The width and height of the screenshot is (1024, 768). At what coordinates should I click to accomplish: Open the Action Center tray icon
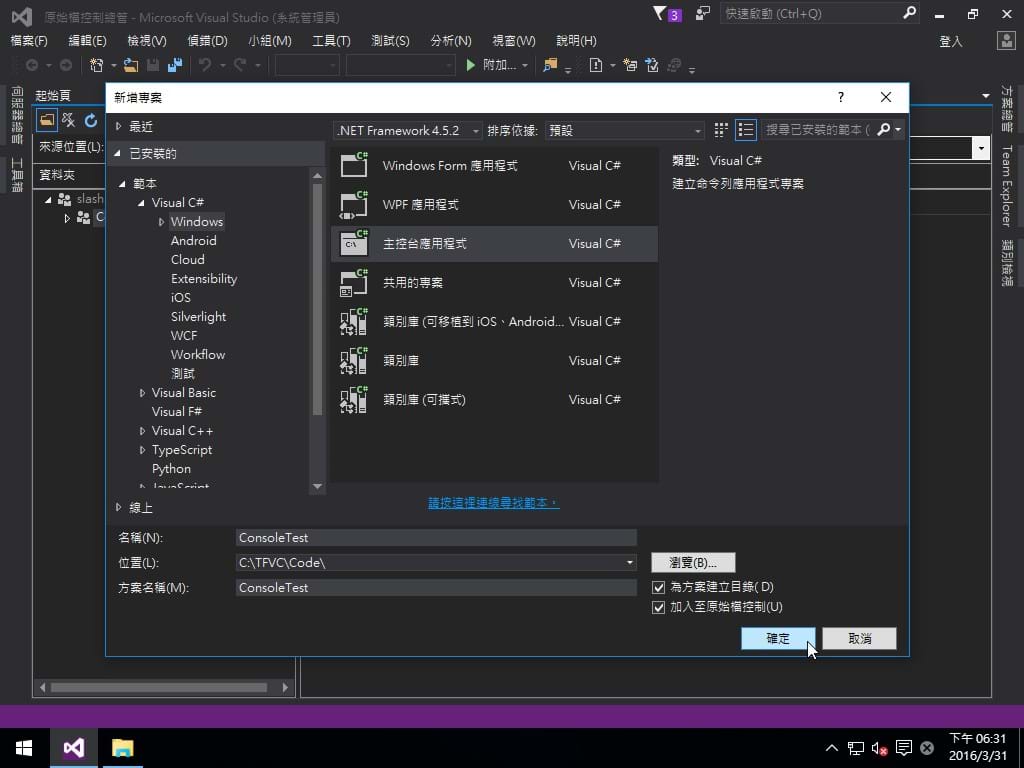904,748
